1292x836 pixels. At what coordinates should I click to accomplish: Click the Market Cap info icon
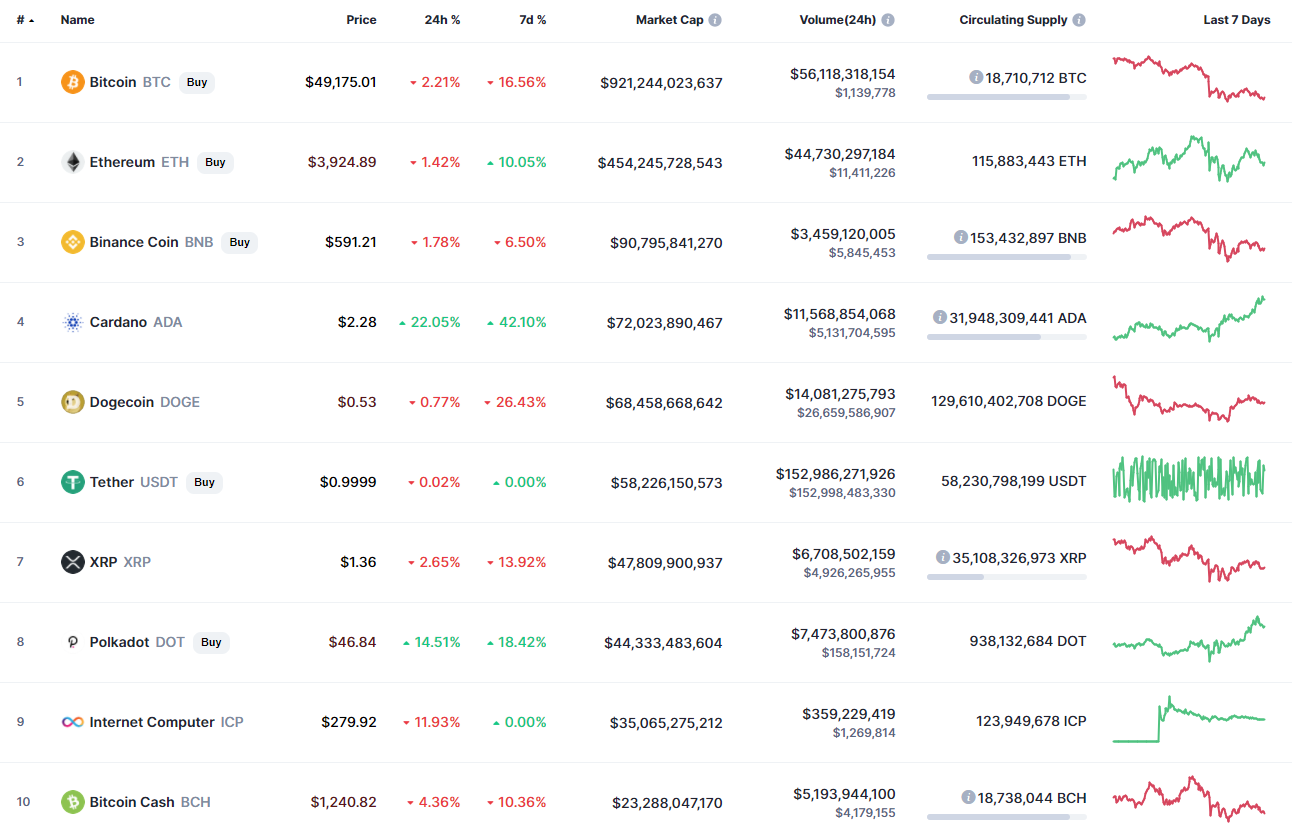point(715,20)
